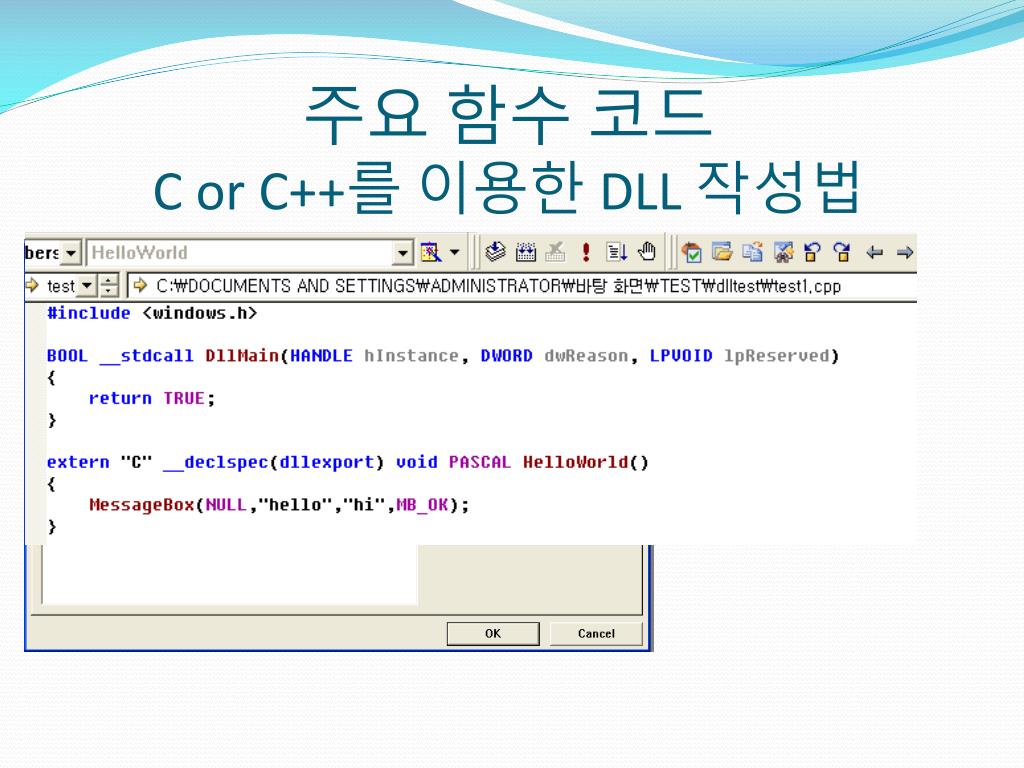Click the '__declspec(dllexport)' keyword
The width and height of the screenshot is (1024, 768).
[x=274, y=462]
